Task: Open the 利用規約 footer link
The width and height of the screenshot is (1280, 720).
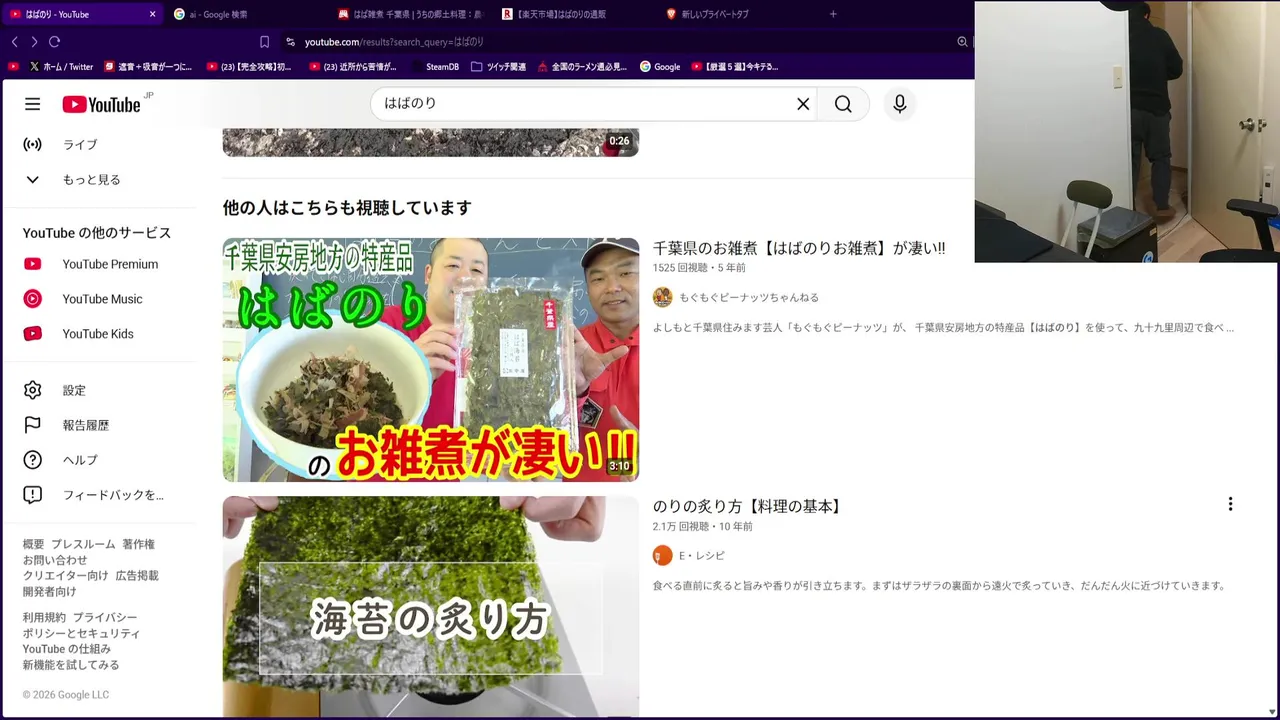Action: (x=44, y=618)
